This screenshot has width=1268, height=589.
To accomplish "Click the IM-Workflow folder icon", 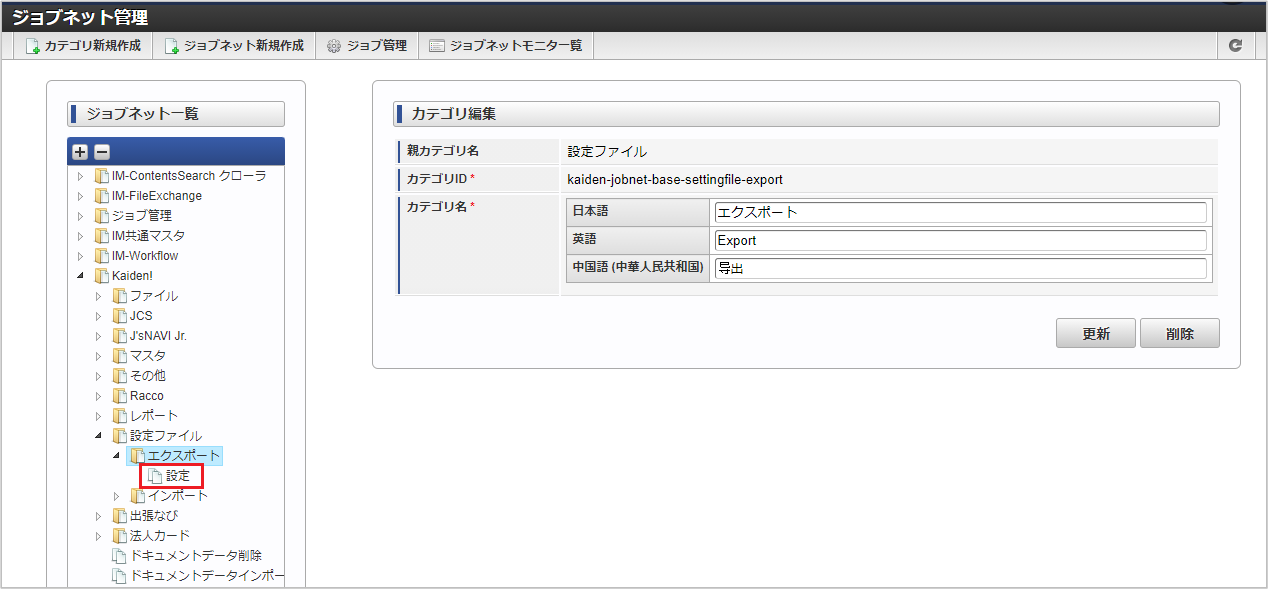I will [x=101, y=256].
